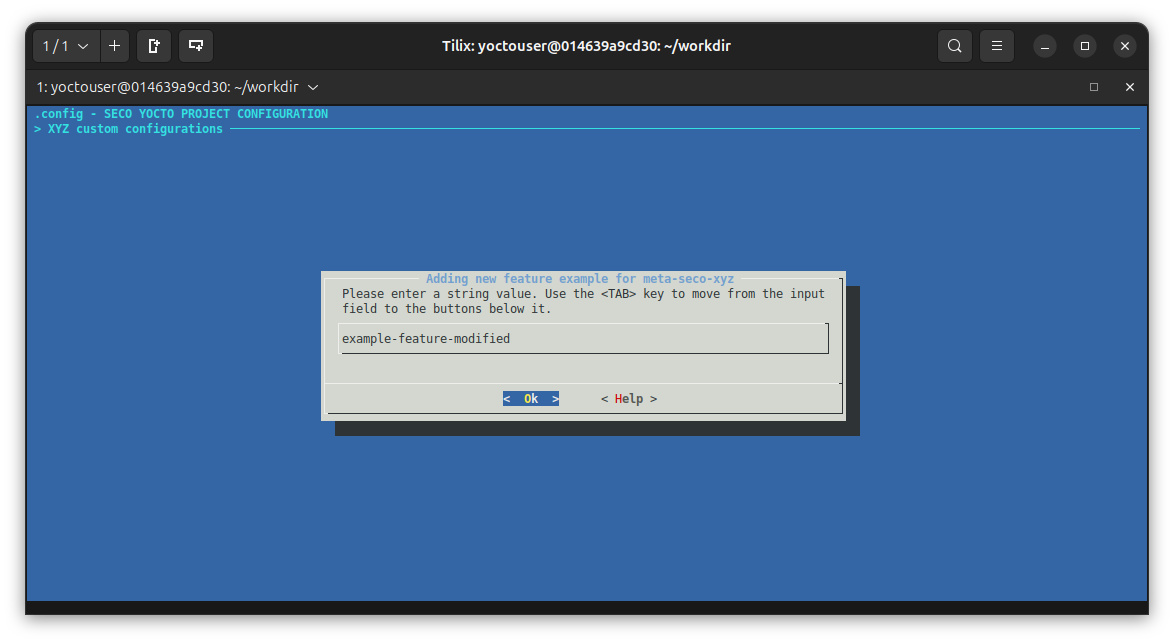The height and width of the screenshot is (643, 1174).
Task: Add a new session with the plus icon
Action: (x=114, y=45)
